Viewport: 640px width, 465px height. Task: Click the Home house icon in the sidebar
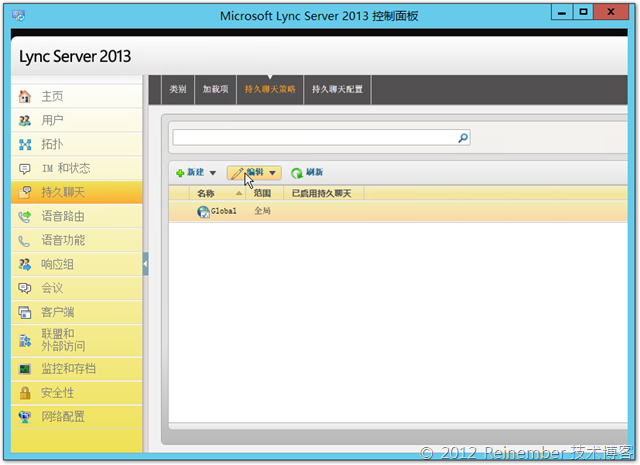[x=25, y=96]
